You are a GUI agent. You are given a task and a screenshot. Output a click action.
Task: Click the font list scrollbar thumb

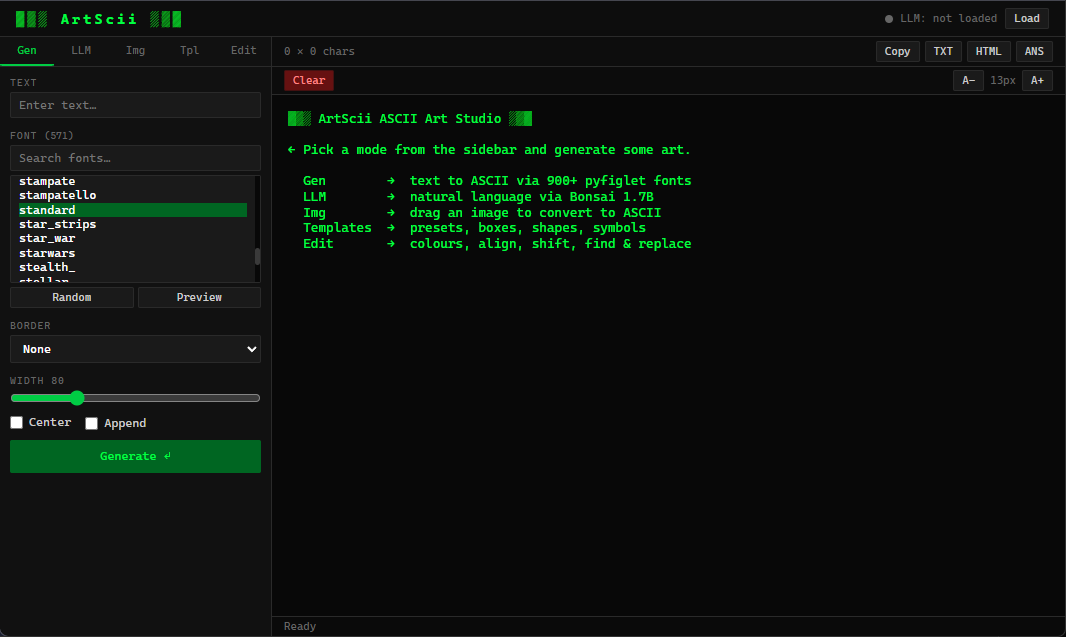[x=257, y=256]
